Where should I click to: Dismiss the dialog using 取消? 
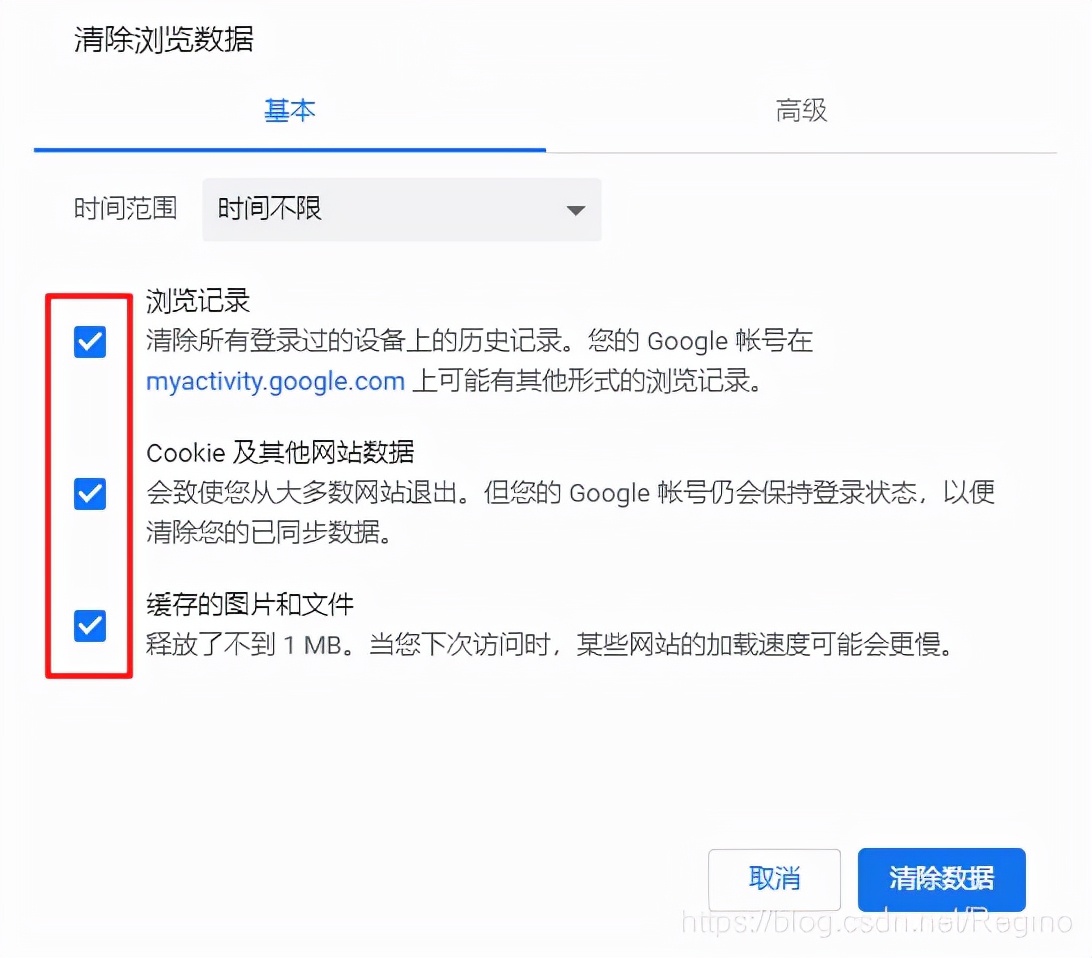[774, 879]
